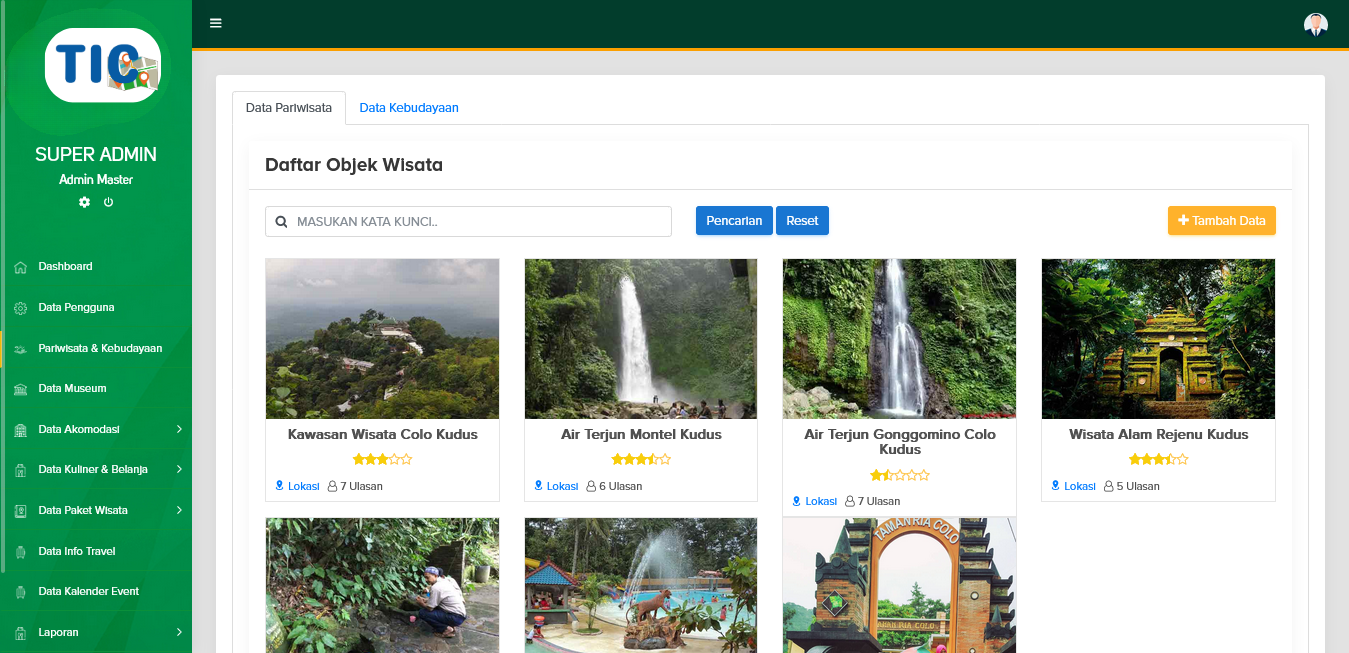1349x653 pixels.
Task: Expand the Data Paket Wisata submenu
Action: 179,510
